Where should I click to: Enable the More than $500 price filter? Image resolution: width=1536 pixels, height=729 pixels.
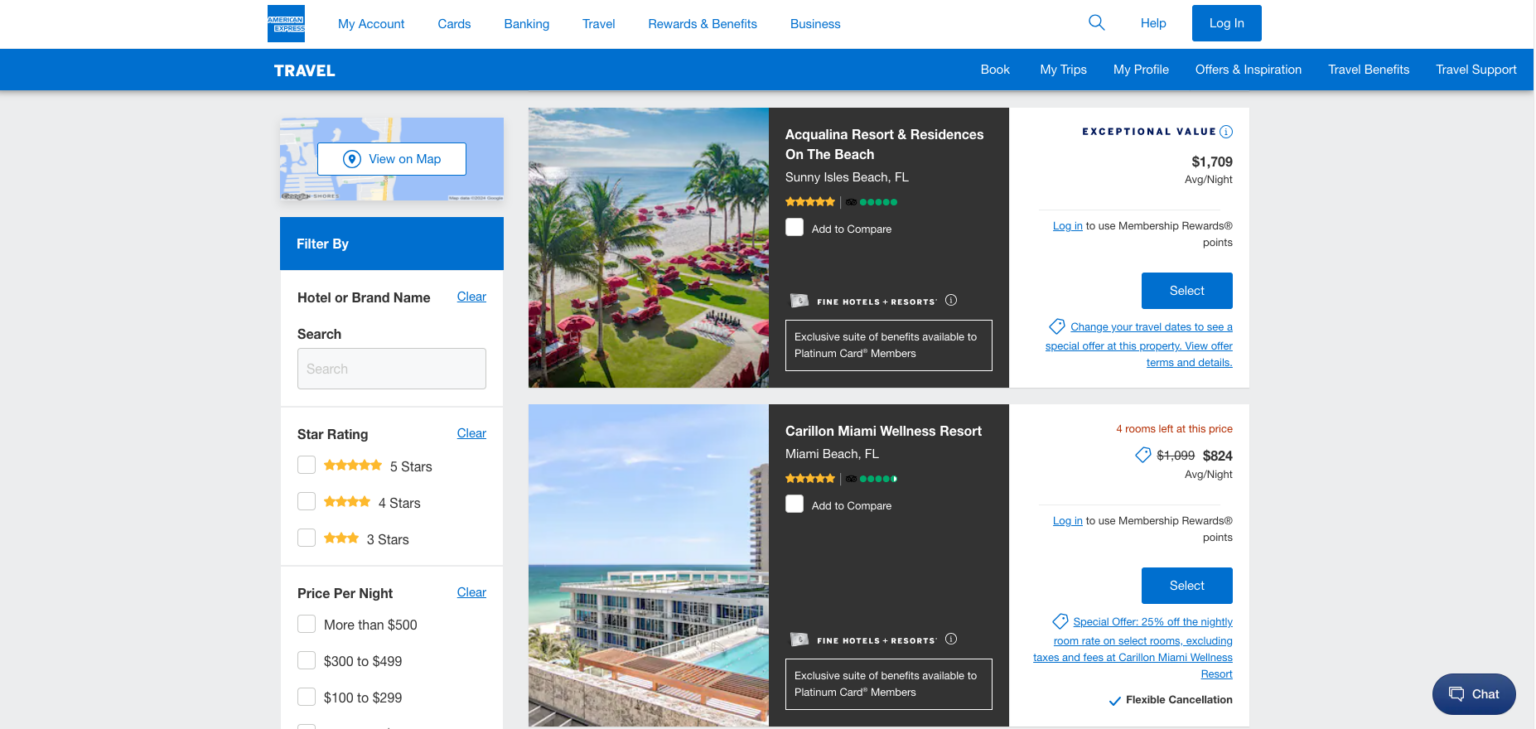pyautogui.click(x=307, y=624)
